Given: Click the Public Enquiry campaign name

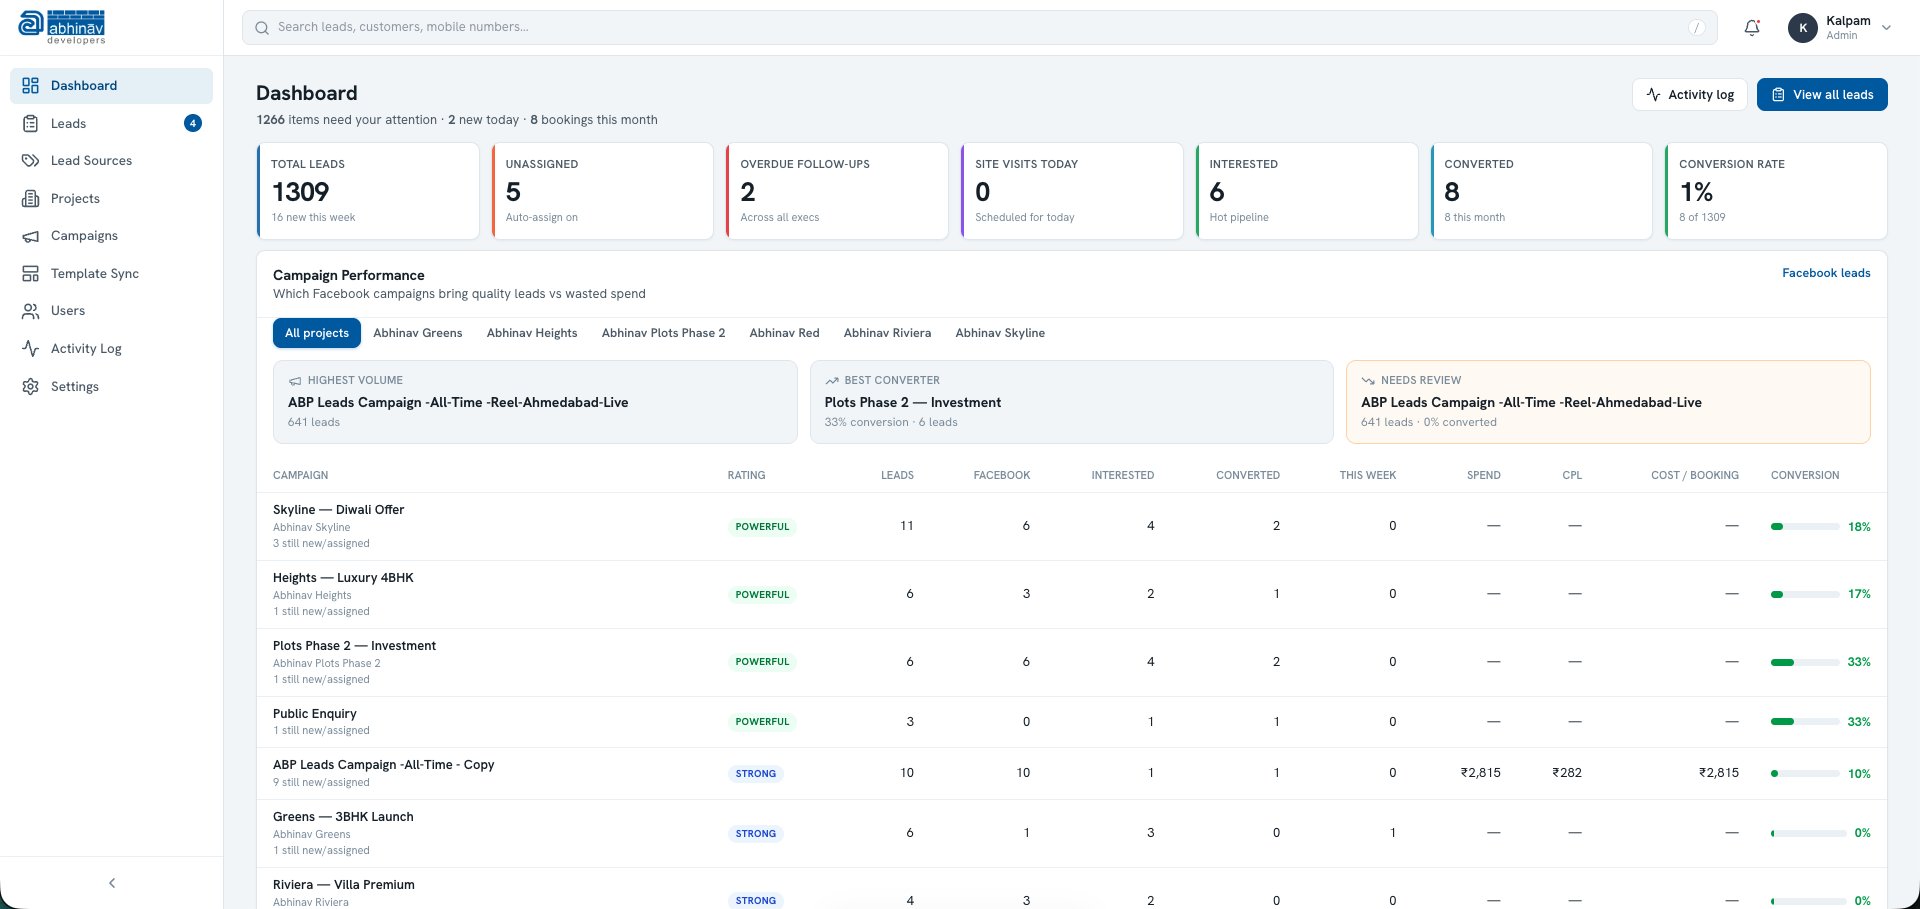Looking at the screenshot, I should [315, 714].
